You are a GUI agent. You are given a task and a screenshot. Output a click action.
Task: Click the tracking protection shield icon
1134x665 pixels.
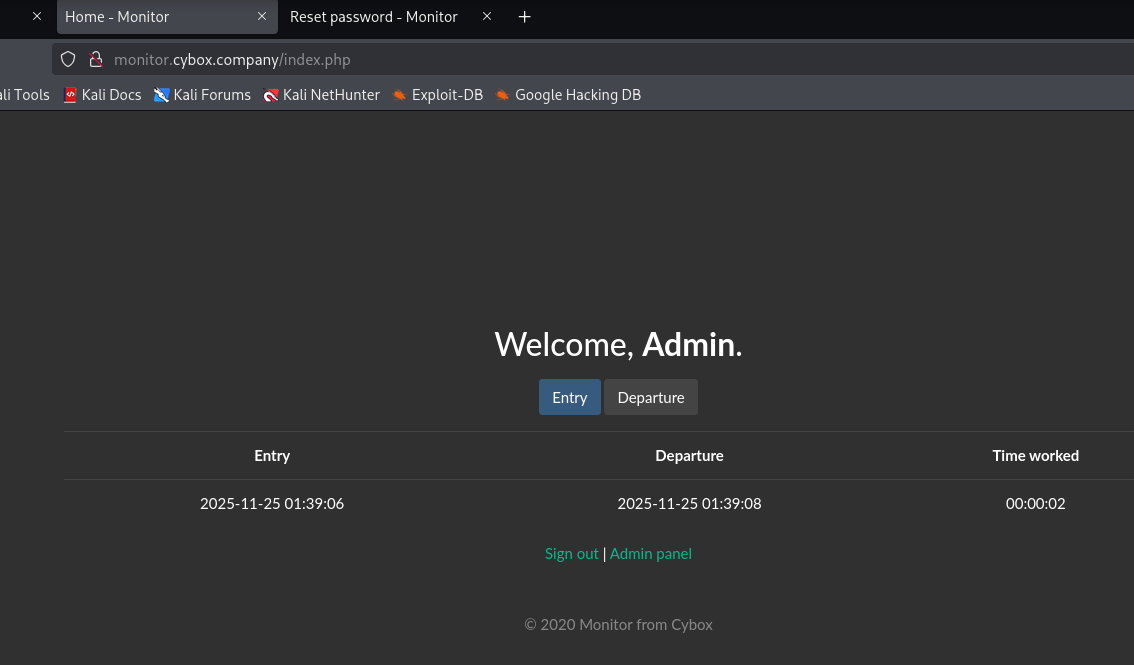(68, 59)
